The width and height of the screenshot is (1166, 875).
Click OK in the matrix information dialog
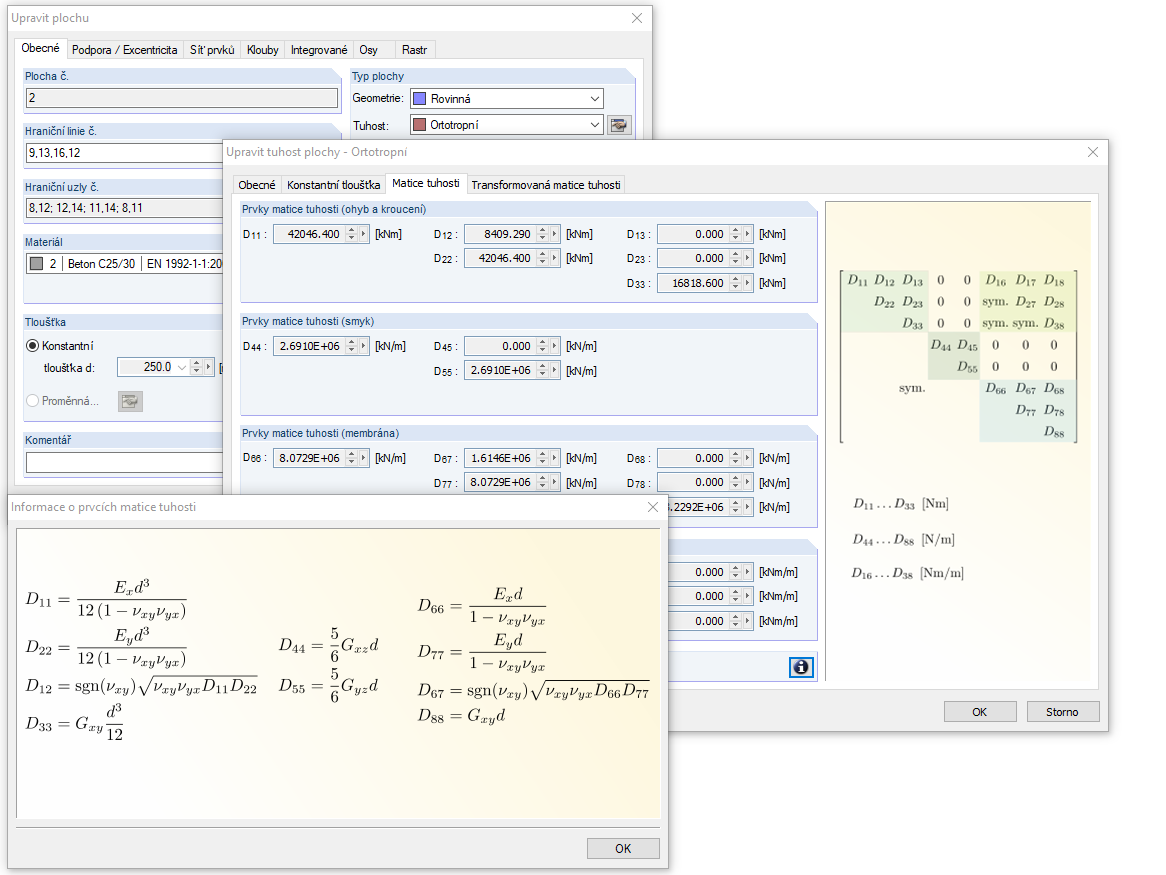click(x=623, y=848)
